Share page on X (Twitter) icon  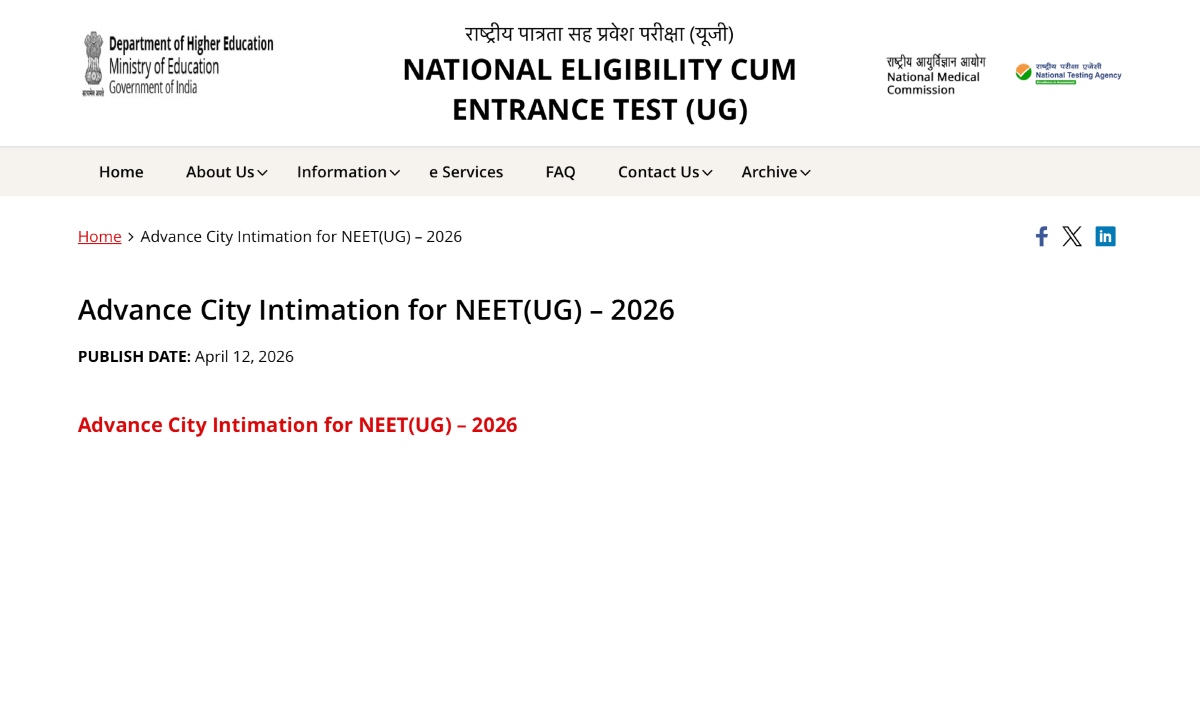point(1072,236)
